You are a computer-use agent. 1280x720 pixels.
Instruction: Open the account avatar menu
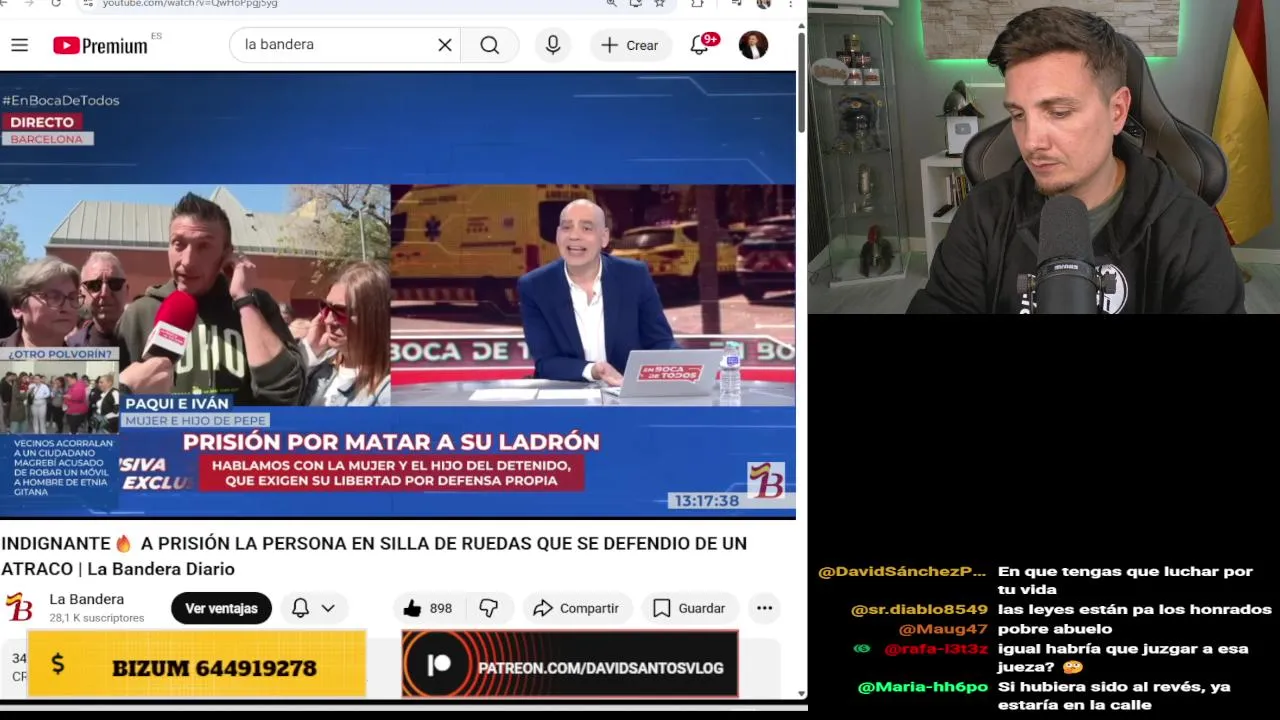(x=753, y=45)
